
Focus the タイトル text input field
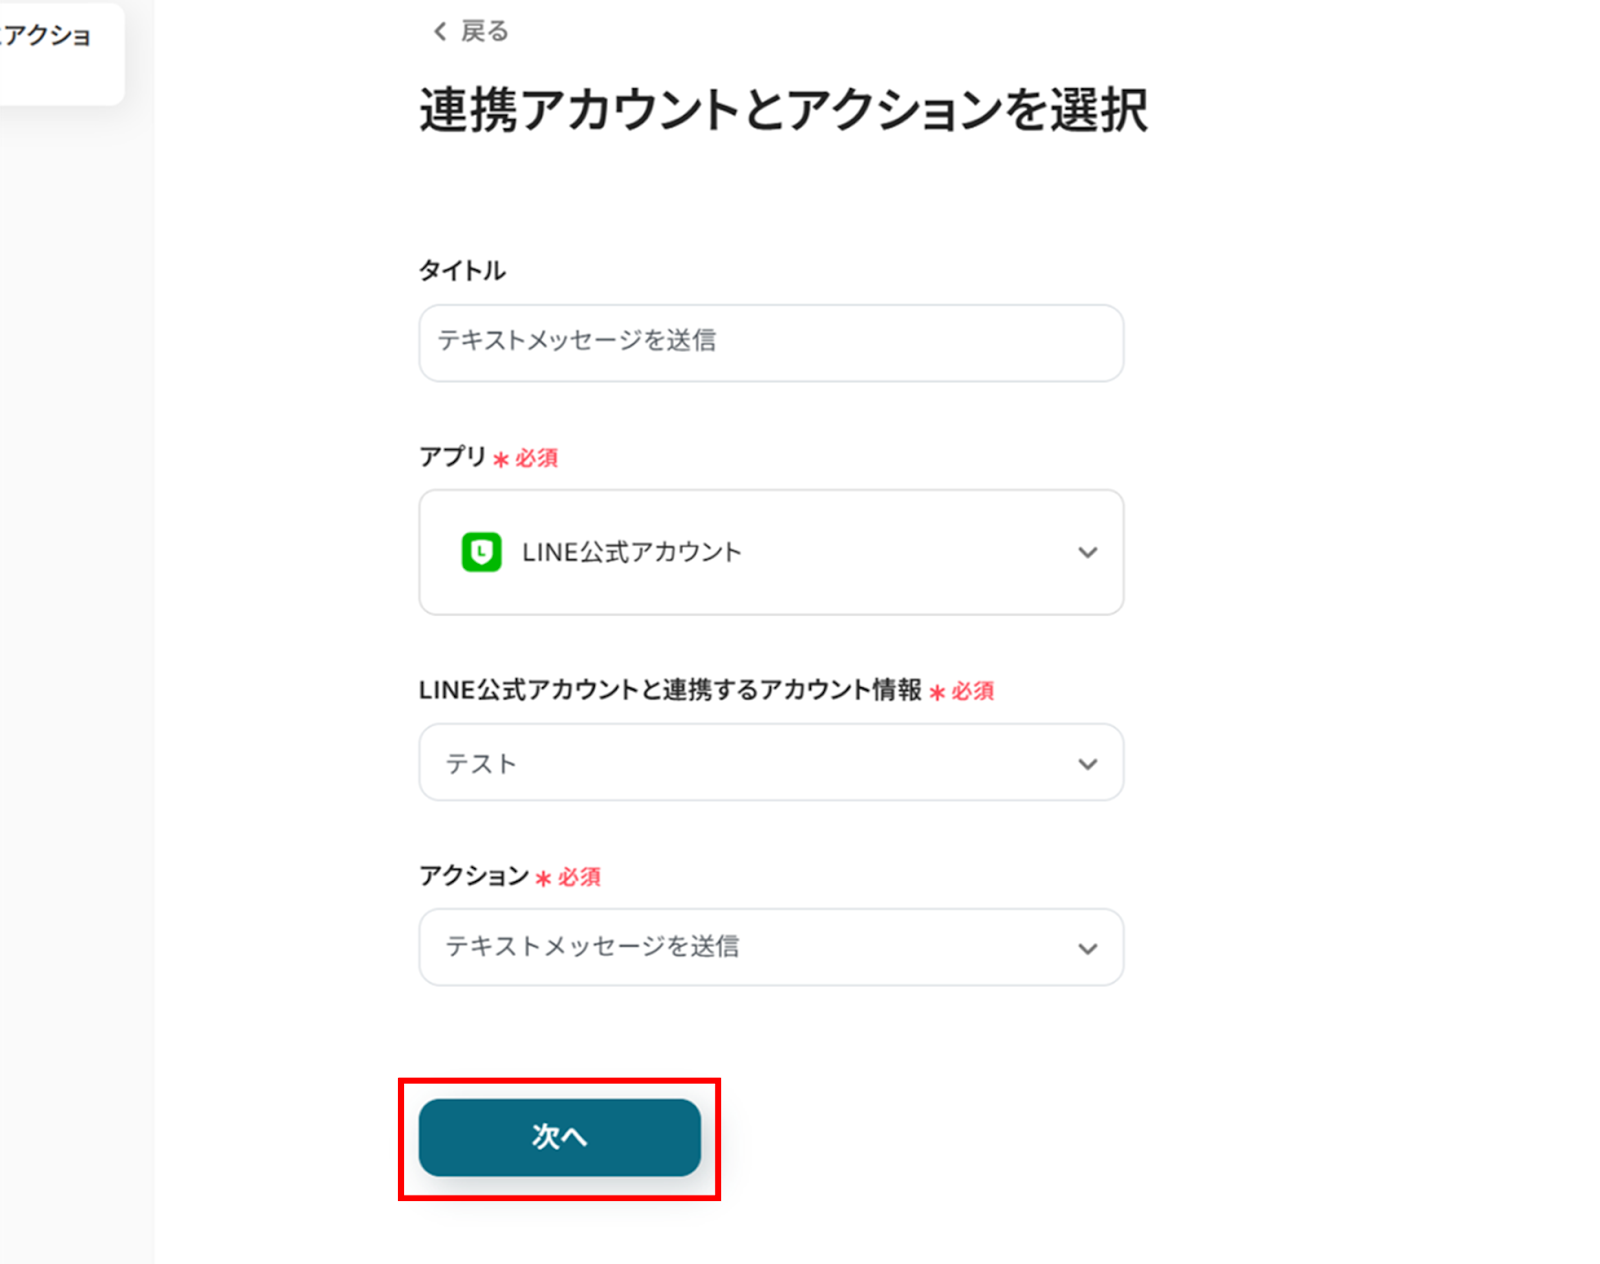(x=771, y=343)
